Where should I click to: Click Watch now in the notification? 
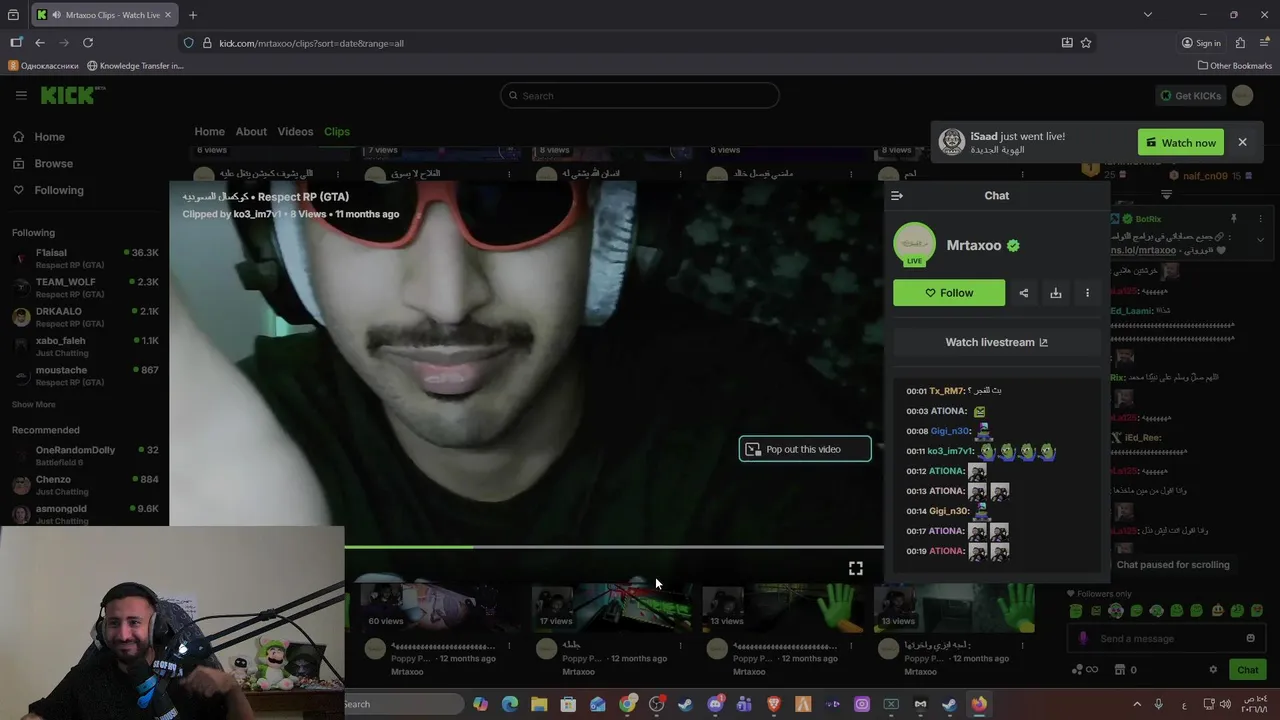point(1180,143)
